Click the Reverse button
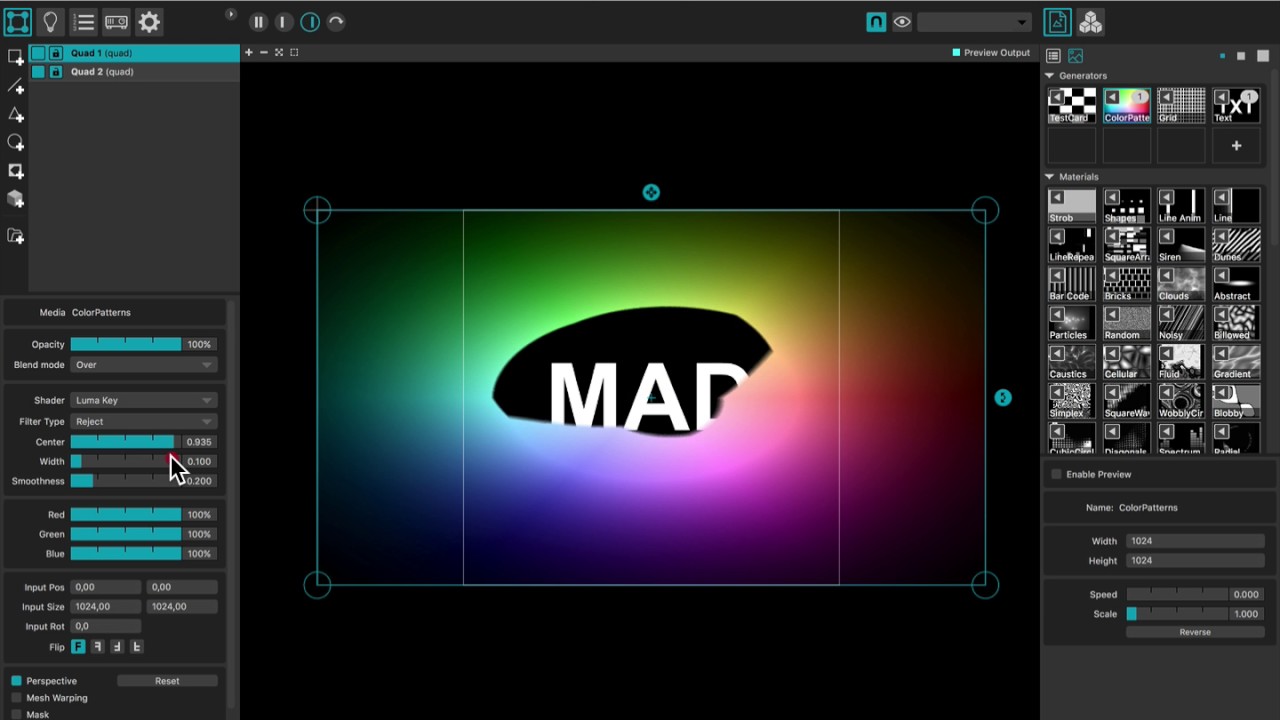Viewport: 1280px width, 720px height. point(1195,632)
